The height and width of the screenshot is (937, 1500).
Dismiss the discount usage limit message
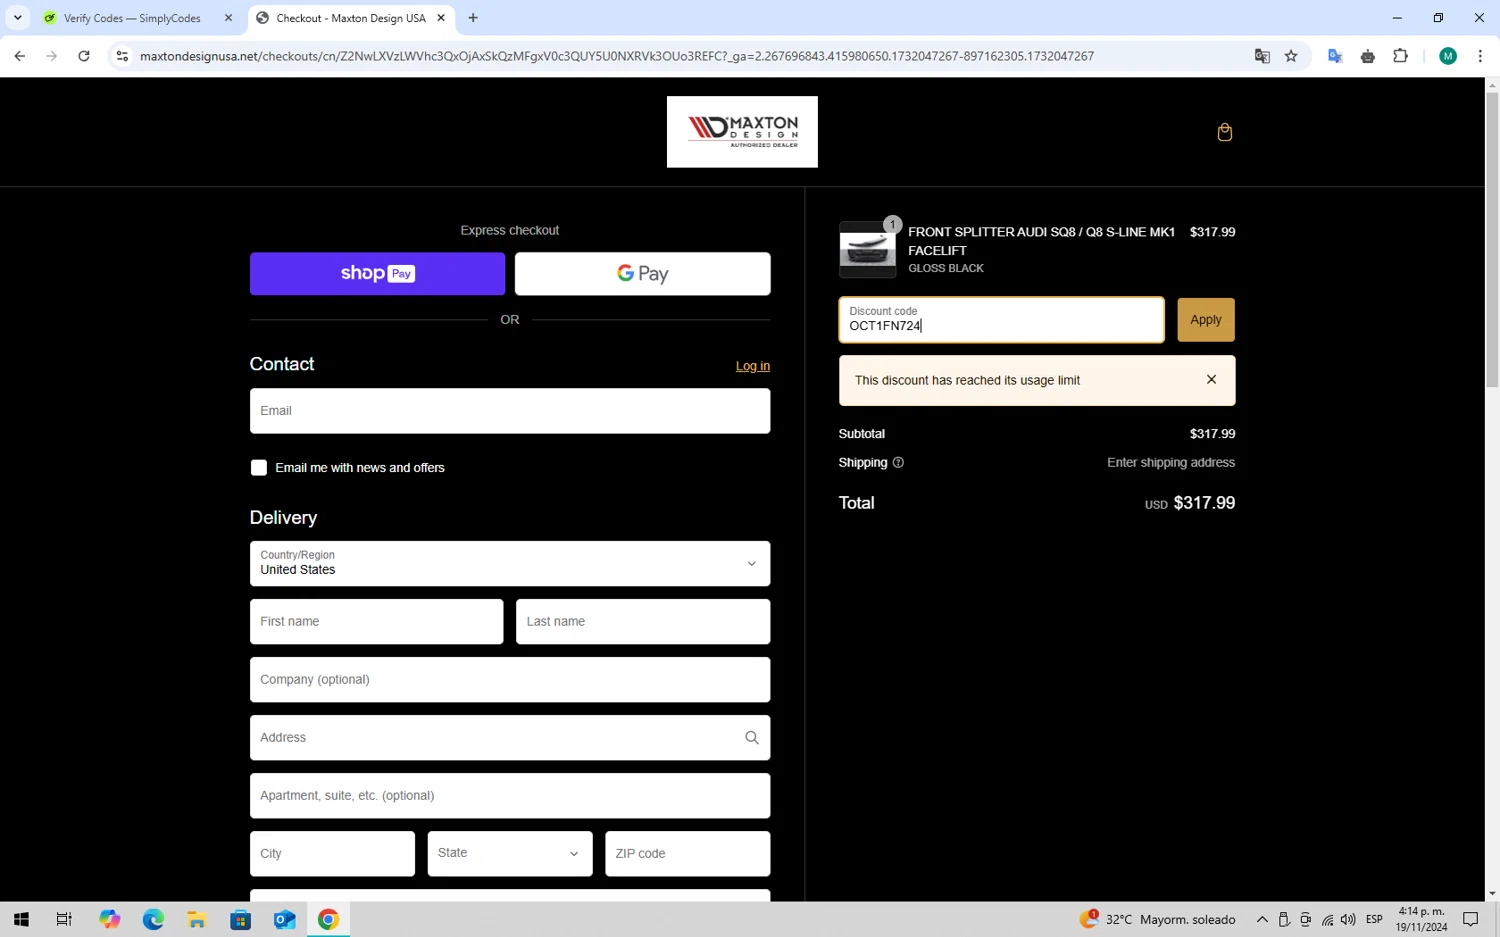click(x=1211, y=380)
